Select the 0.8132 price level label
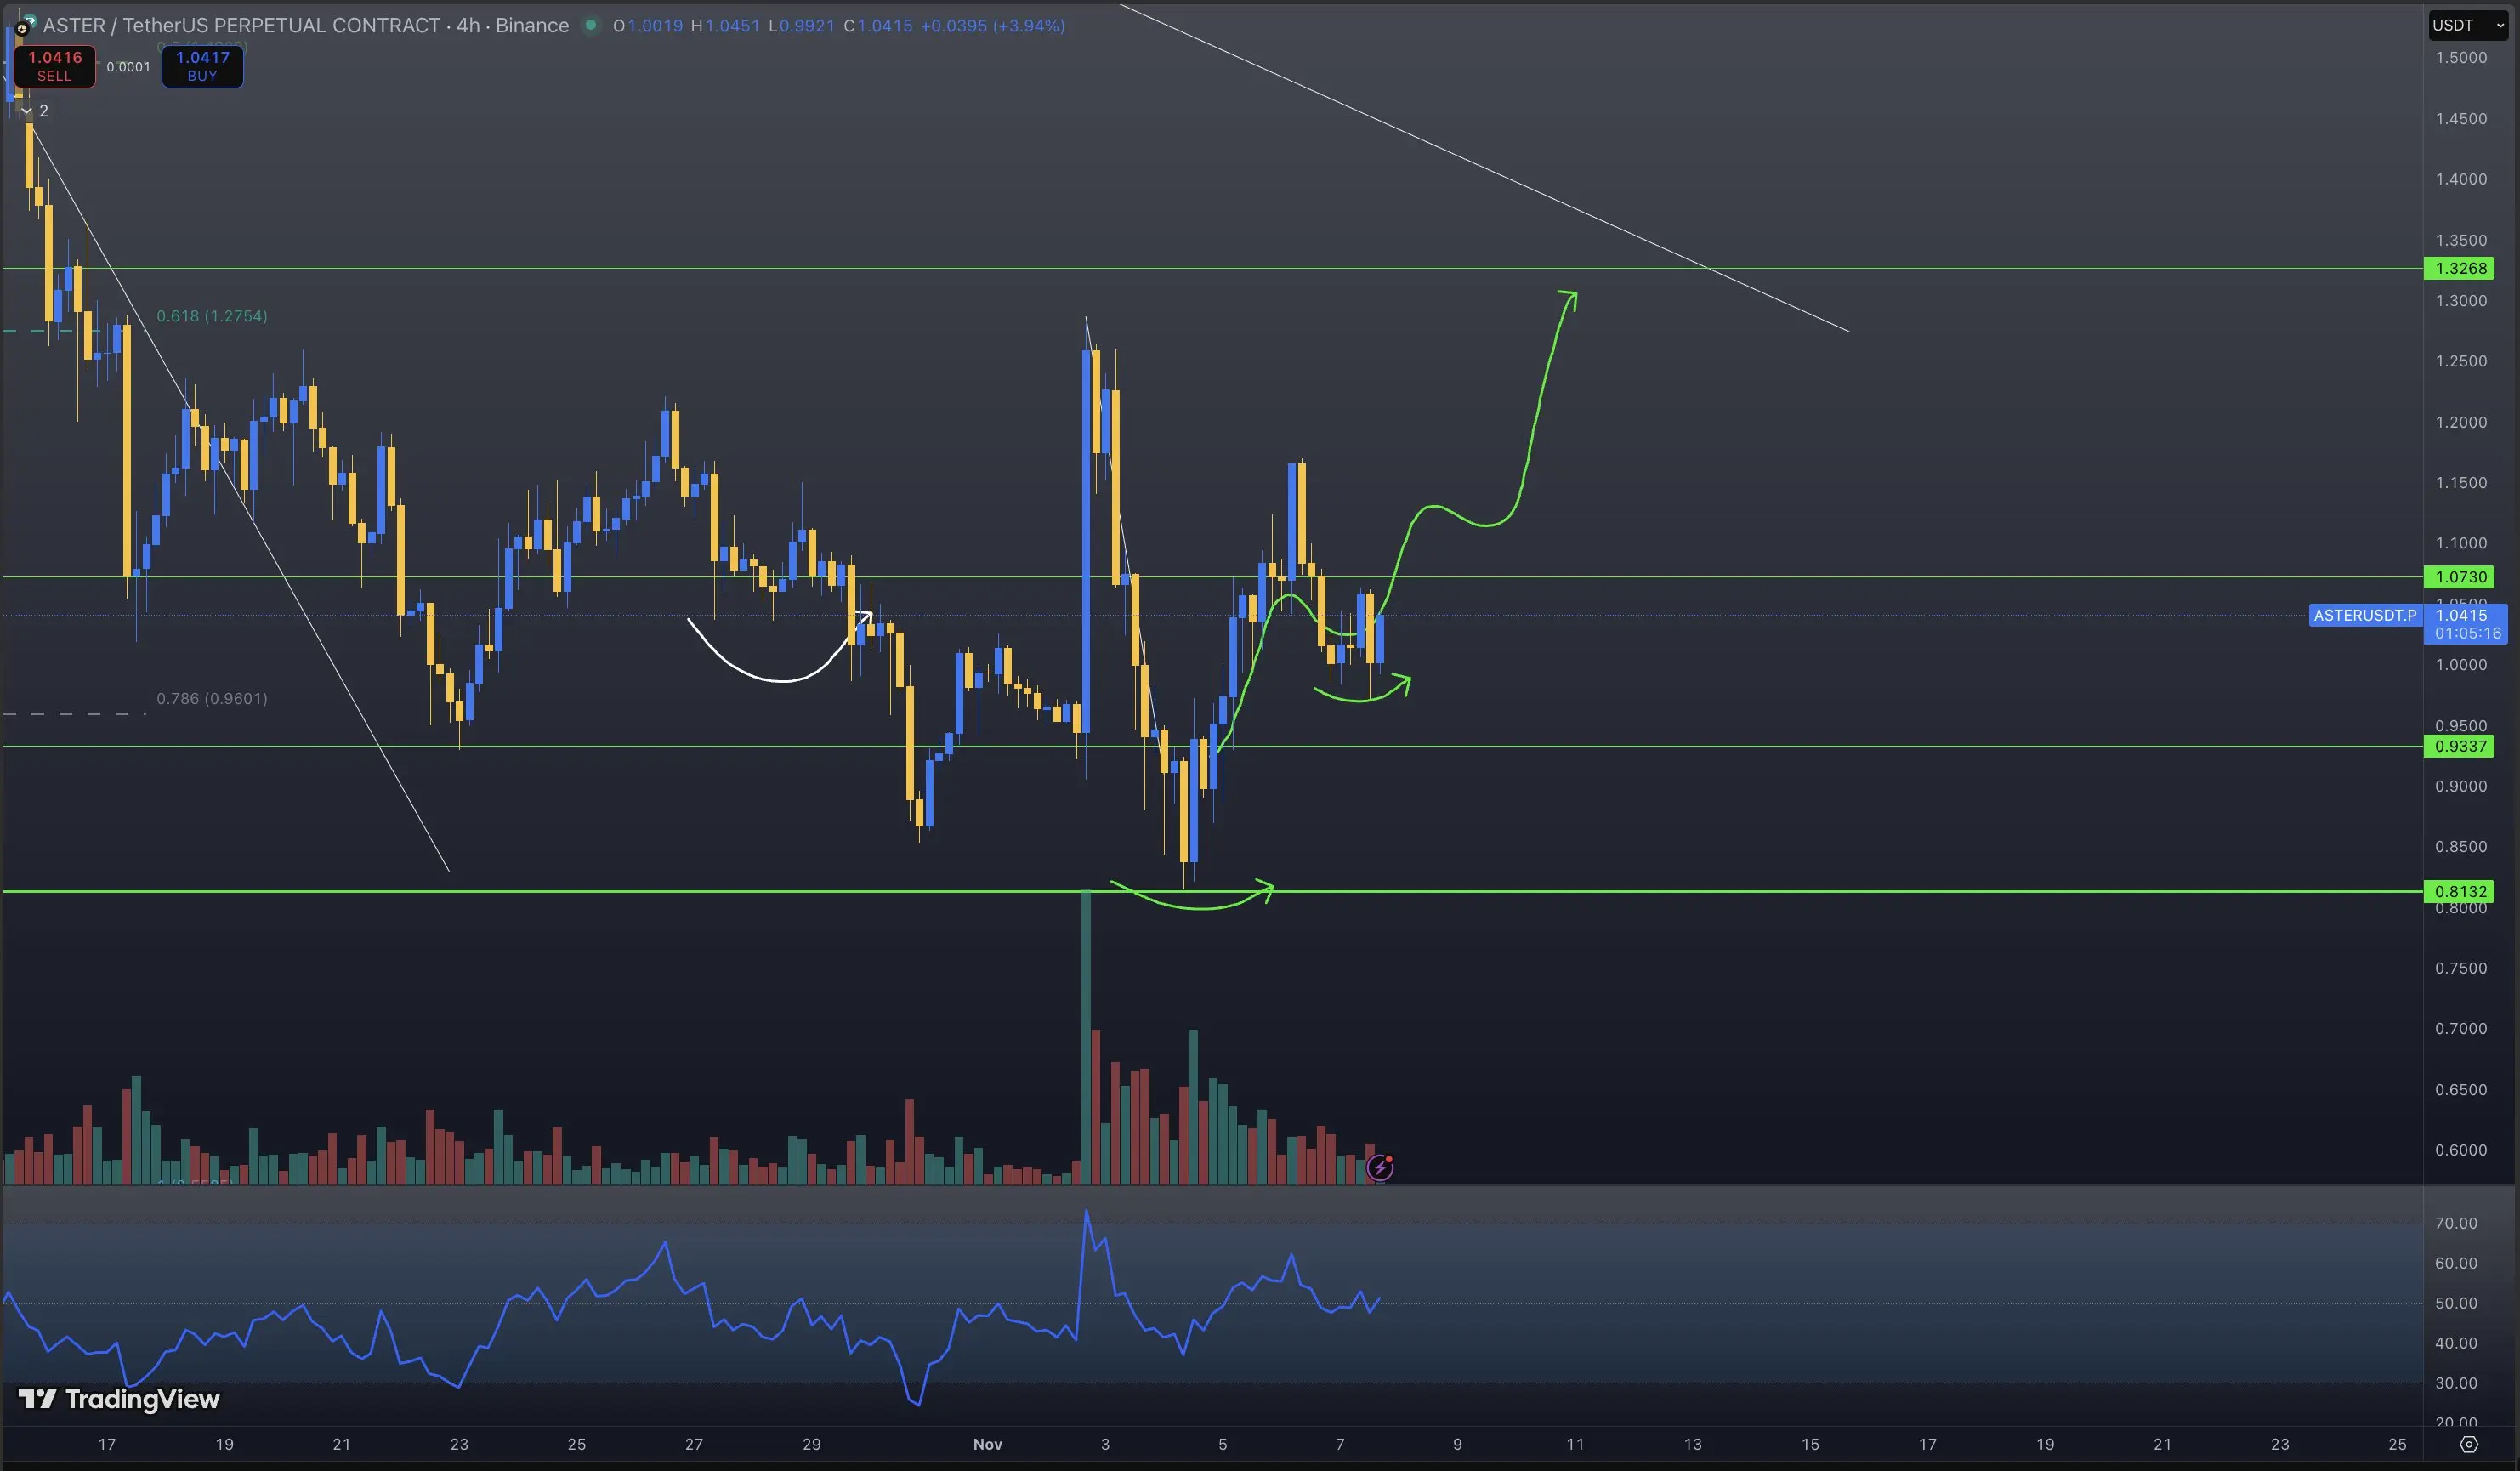Screen dimensions: 2520x1471 2460,891
